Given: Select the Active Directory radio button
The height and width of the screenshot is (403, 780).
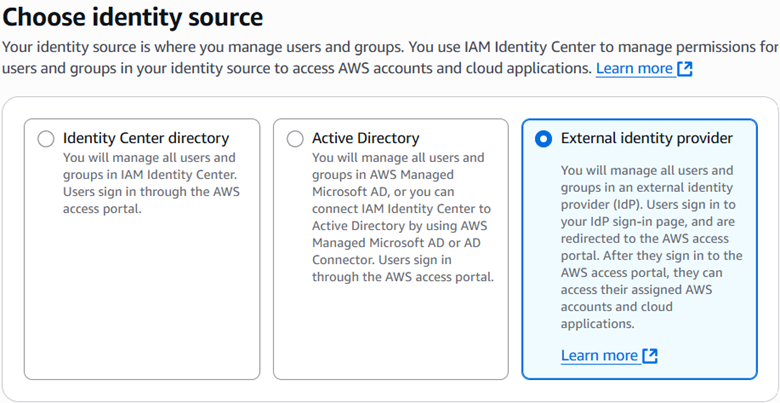Looking at the screenshot, I should 295,139.
